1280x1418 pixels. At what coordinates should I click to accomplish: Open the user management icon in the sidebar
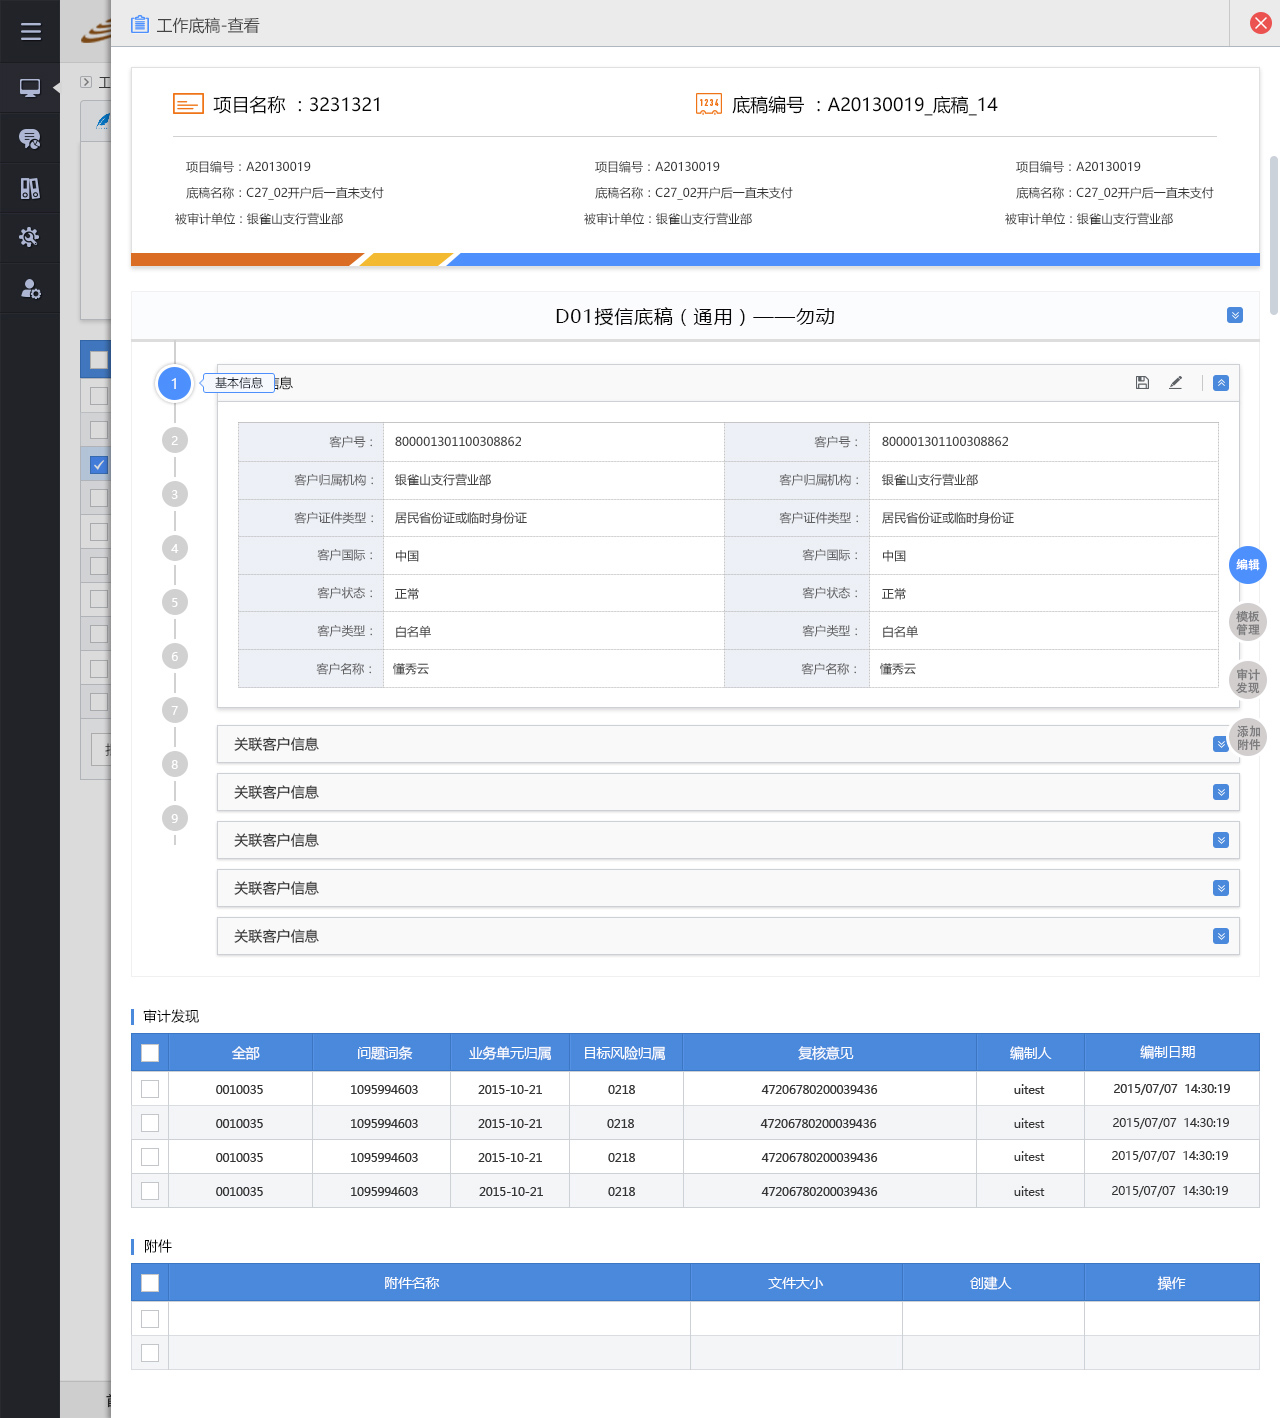click(30, 288)
